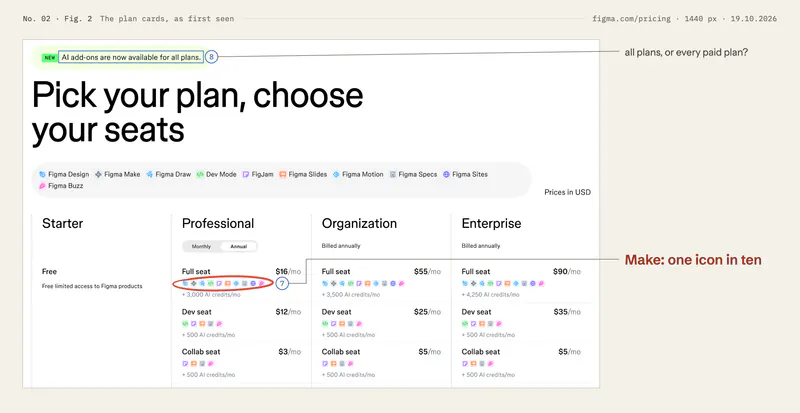800x413 pixels.
Task: Click the Organization plan heading
Action: click(359, 224)
